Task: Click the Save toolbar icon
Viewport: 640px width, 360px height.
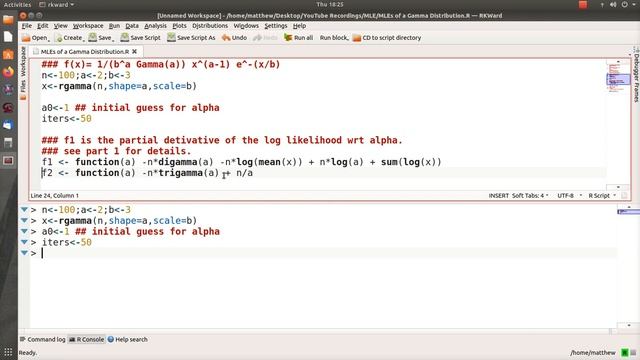Action: 101,38
